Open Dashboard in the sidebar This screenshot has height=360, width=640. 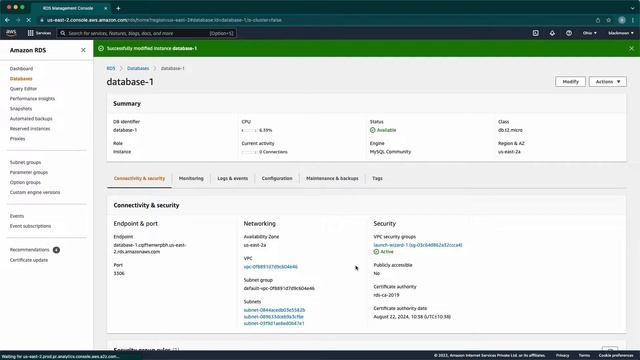(21, 69)
